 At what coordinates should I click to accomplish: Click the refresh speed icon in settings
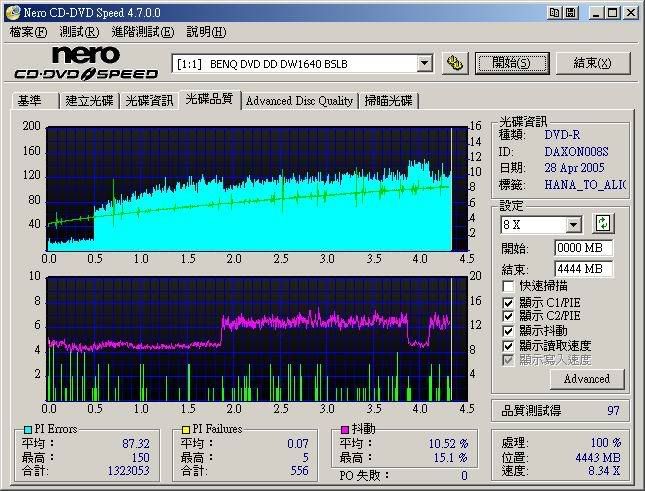603,224
